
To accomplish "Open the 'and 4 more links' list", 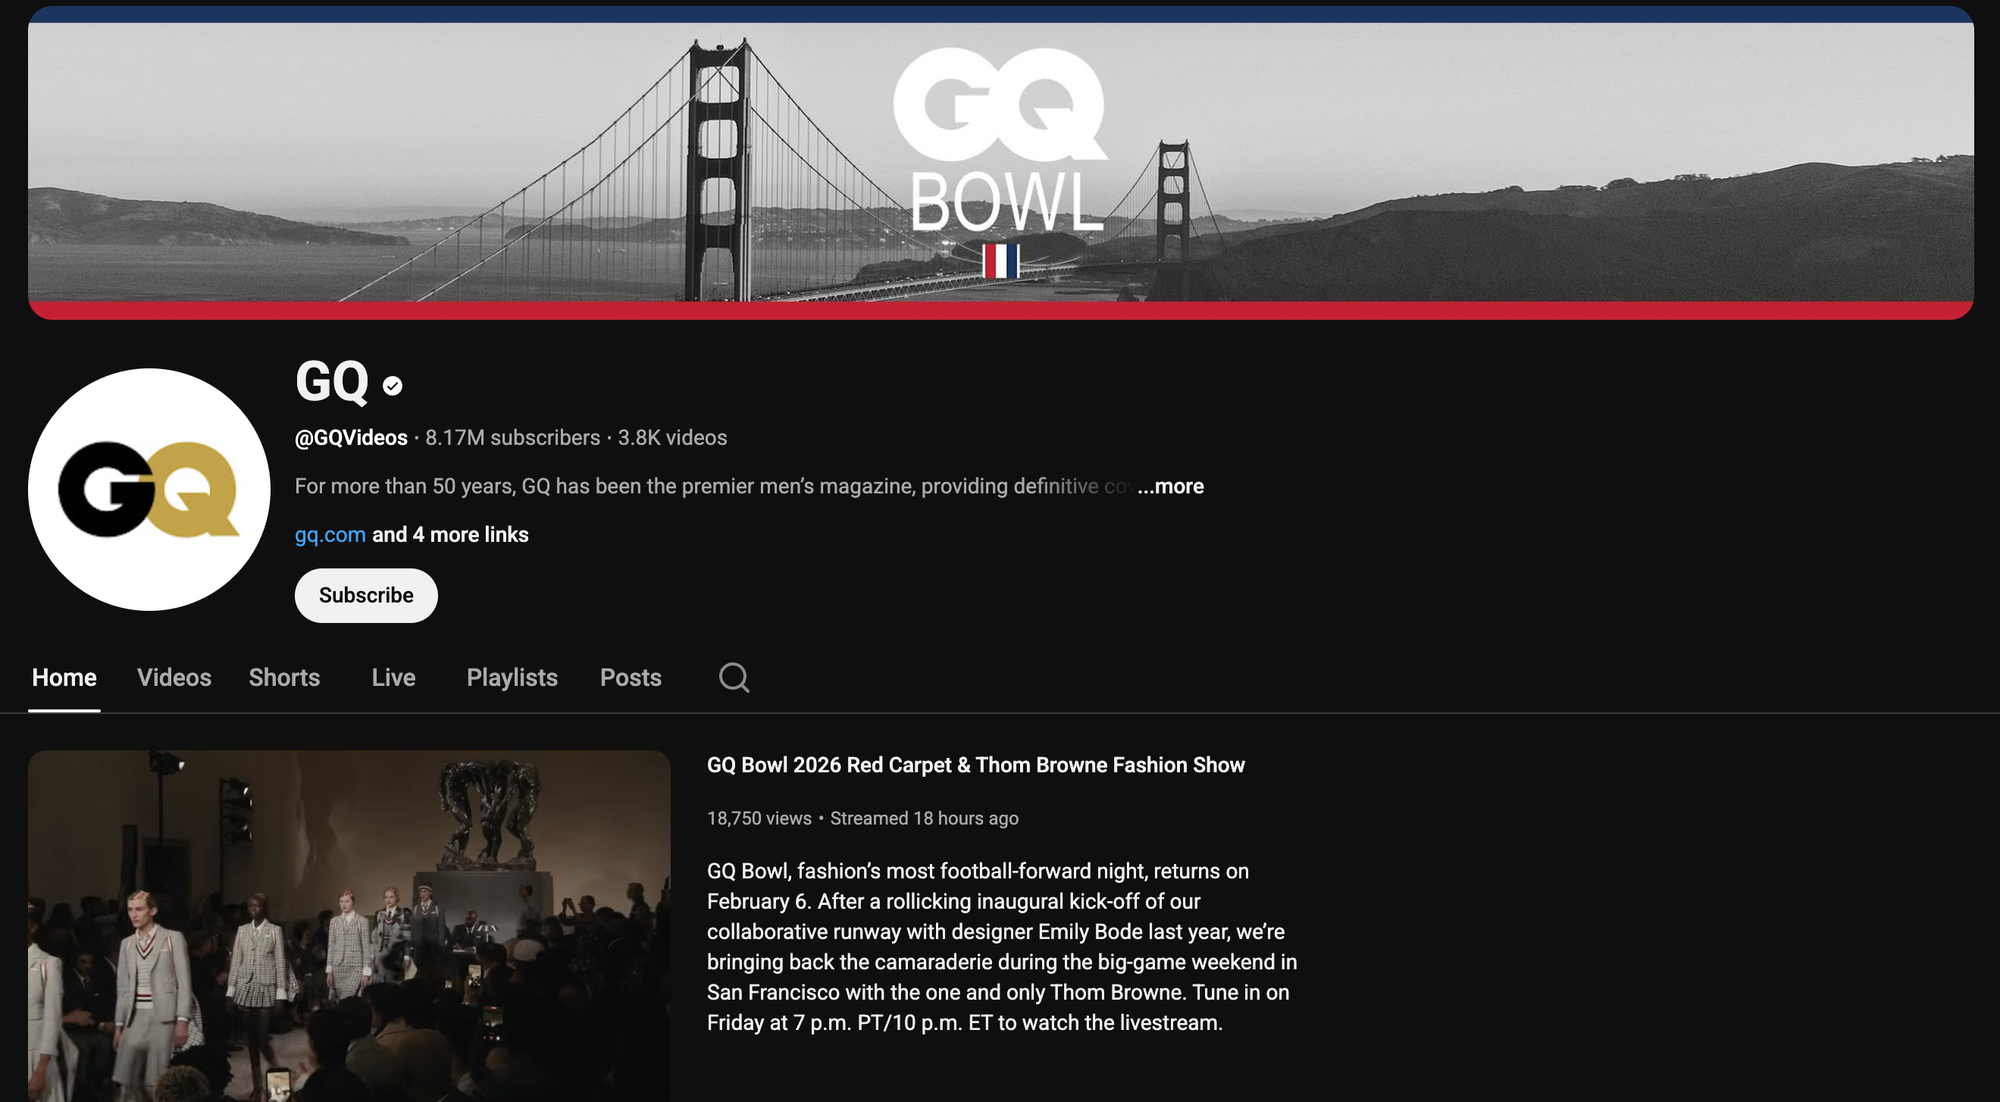I will click(x=450, y=535).
